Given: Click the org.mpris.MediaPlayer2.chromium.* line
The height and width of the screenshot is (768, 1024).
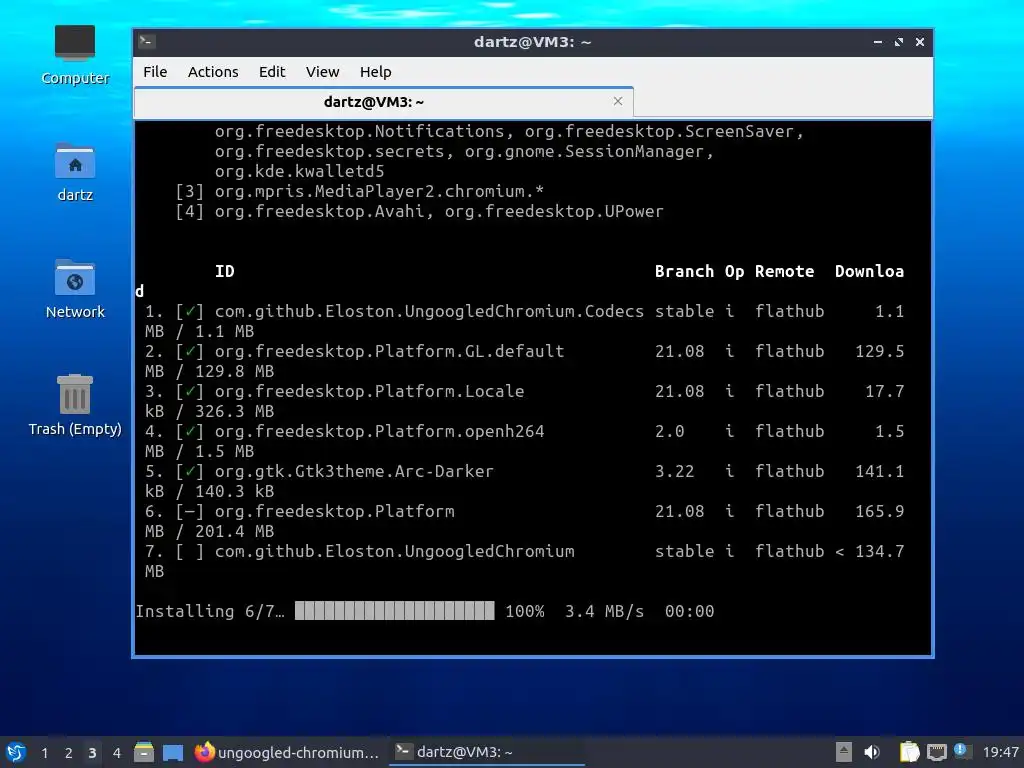Looking at the screenshot, I should [x=379, y=191].
